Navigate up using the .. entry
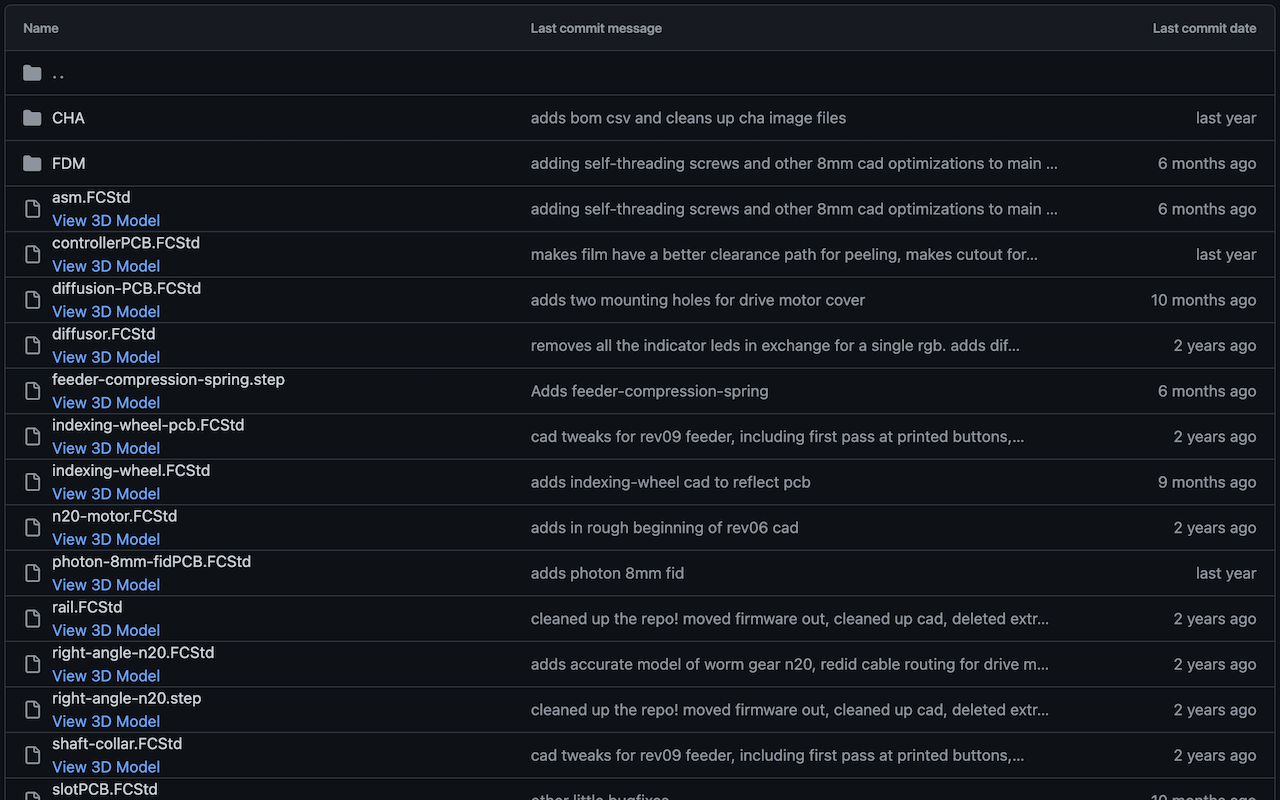Viewport: 1280px width, 800px height. (x=57, y=72)
